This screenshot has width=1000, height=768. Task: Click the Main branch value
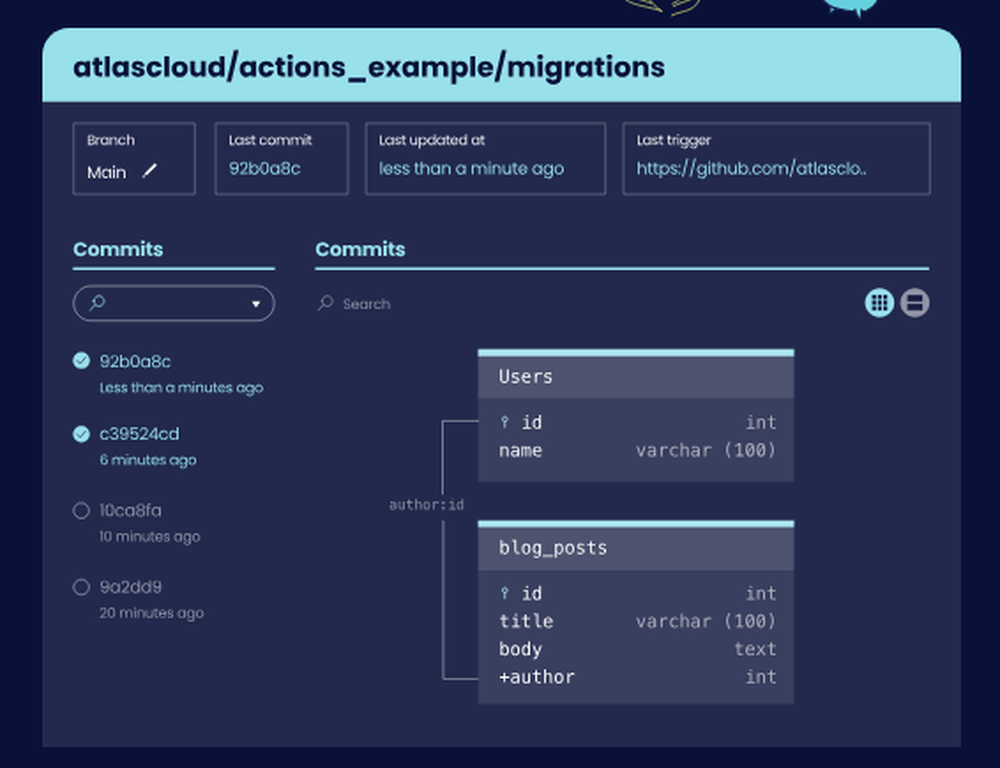[x=107, y=172]
